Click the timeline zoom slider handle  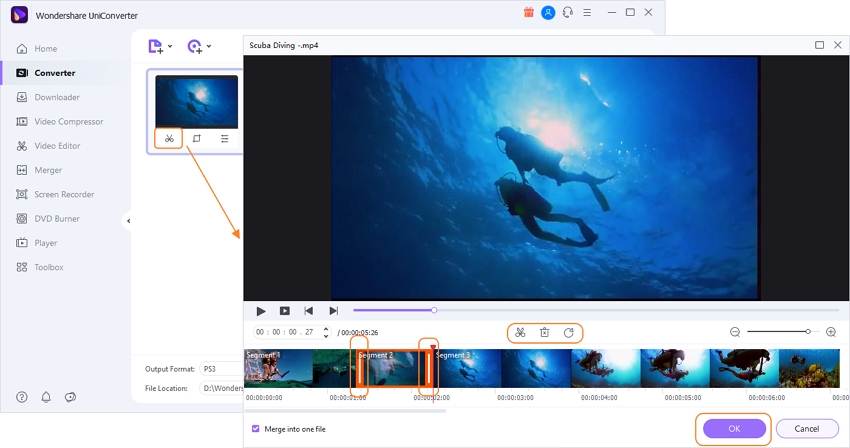pos(808,331)
